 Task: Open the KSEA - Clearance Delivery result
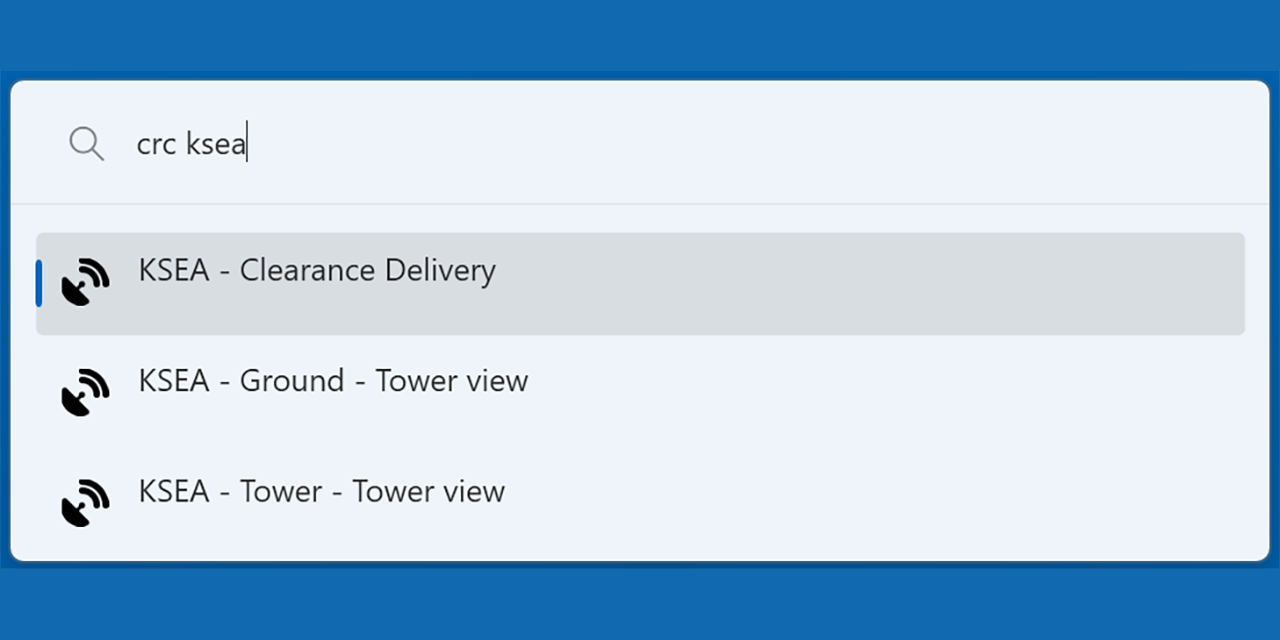click(x=316, y=271)
